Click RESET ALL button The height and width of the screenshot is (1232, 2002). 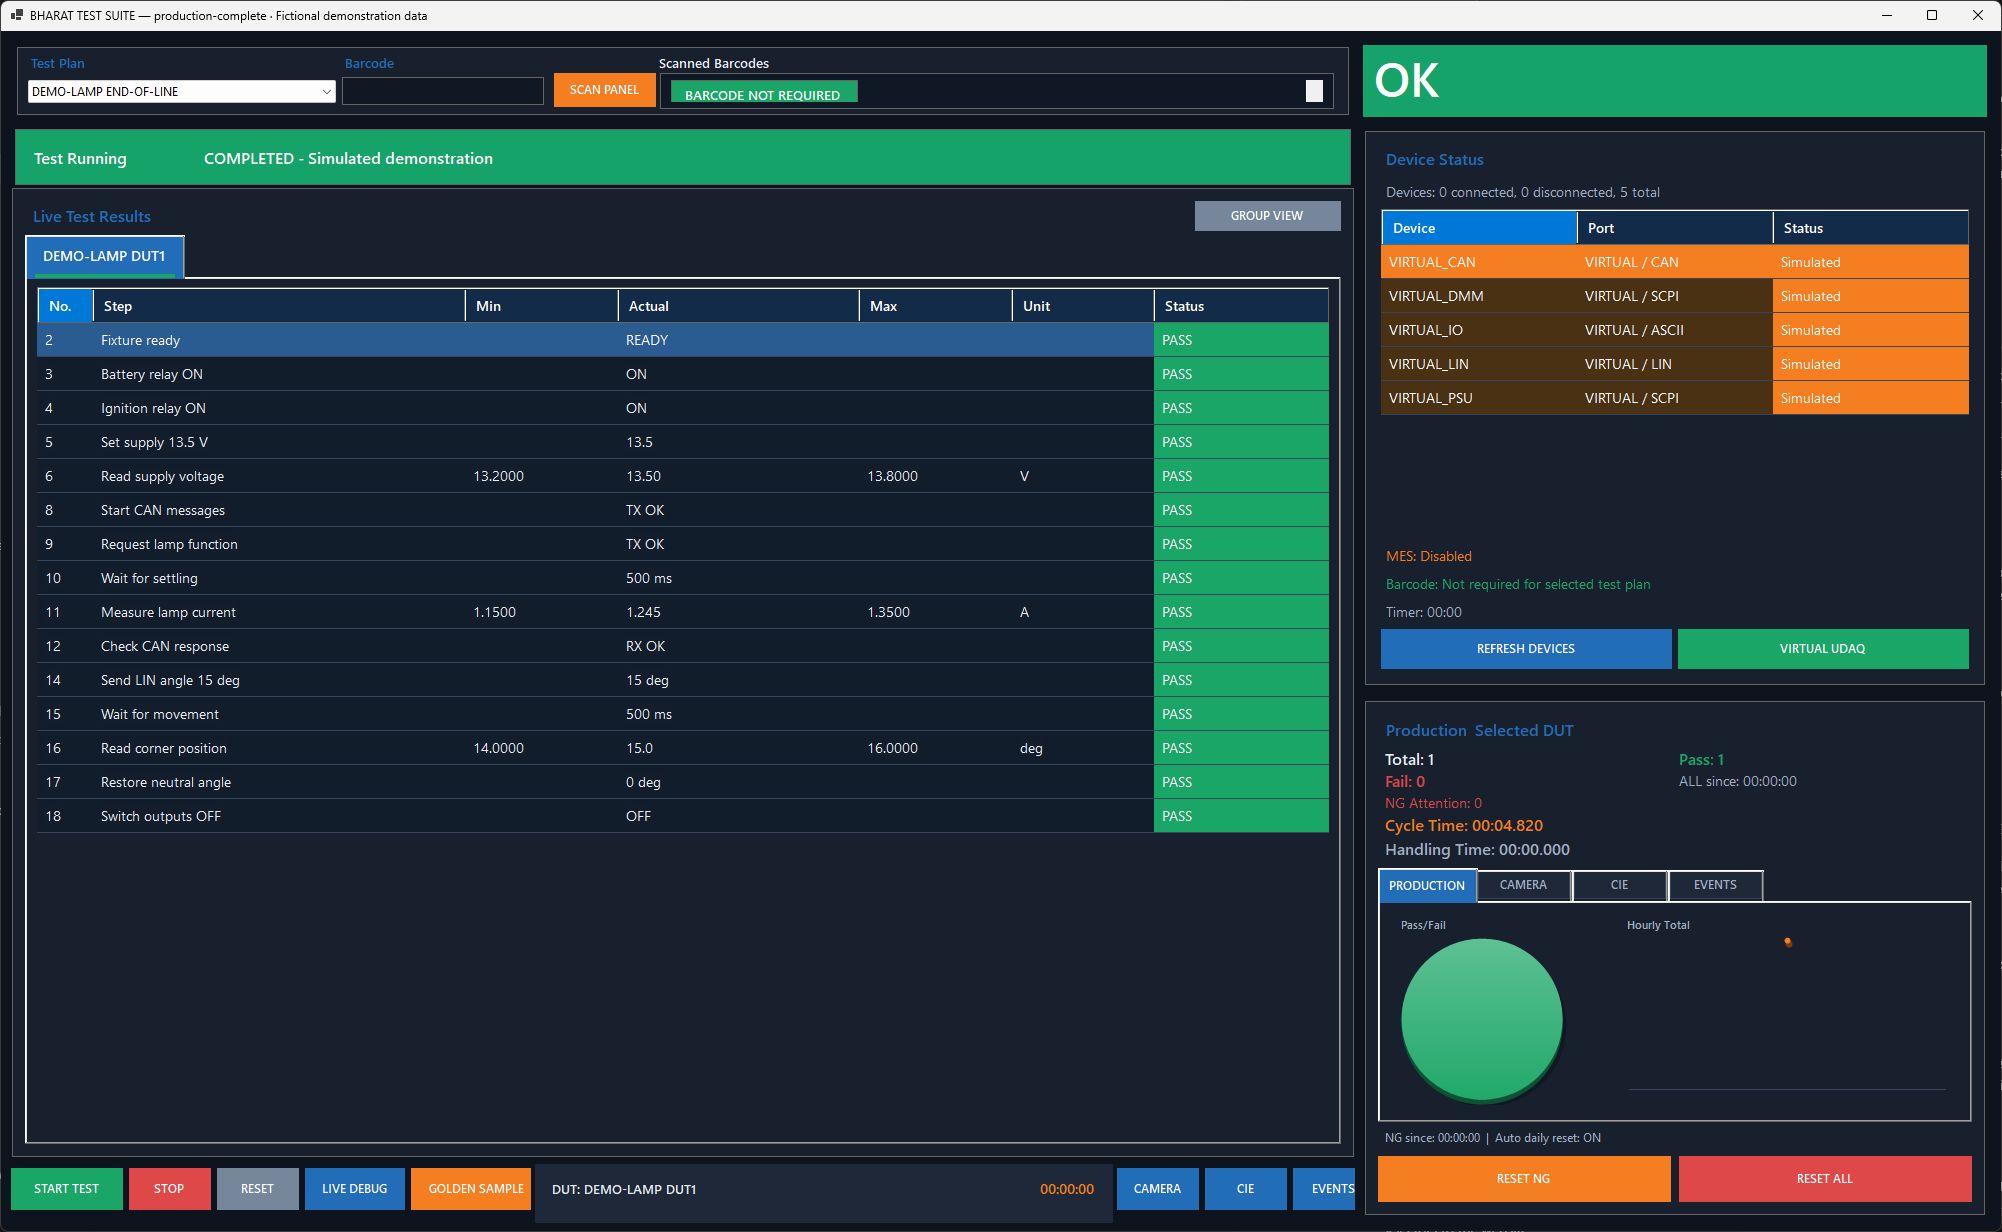[x=1825, y=1179]
